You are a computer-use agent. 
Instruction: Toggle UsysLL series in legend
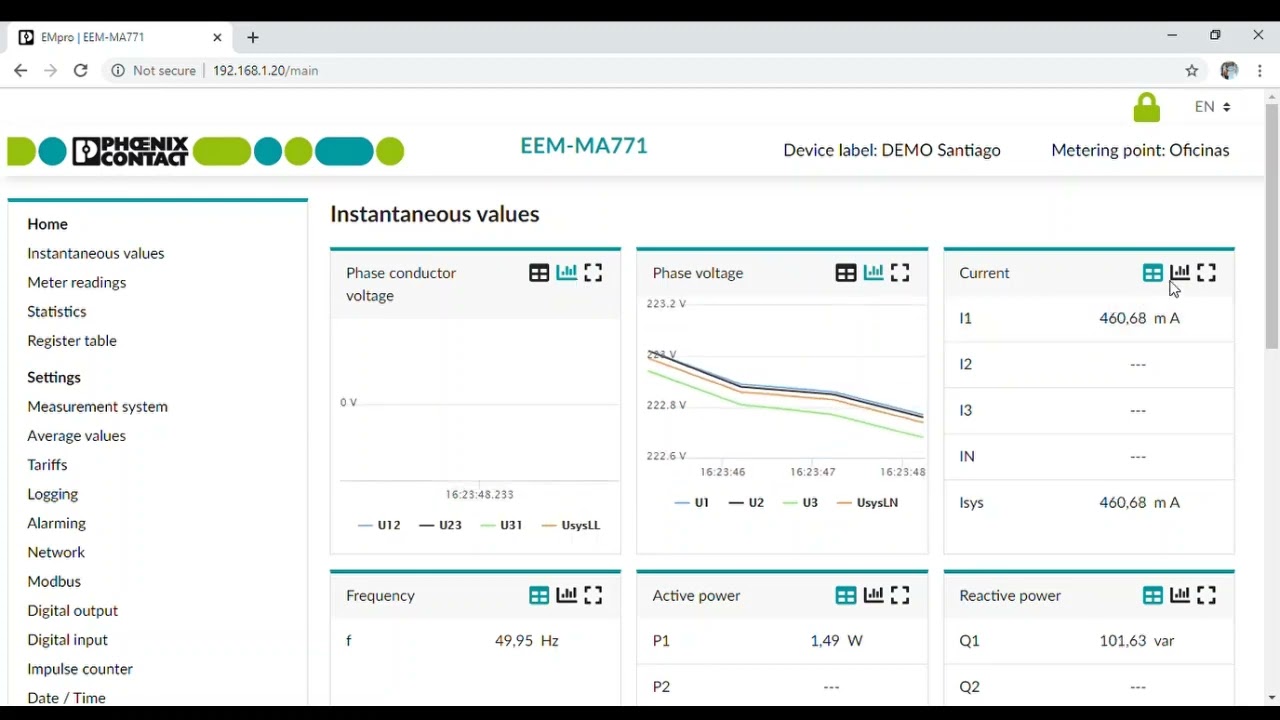571,525
